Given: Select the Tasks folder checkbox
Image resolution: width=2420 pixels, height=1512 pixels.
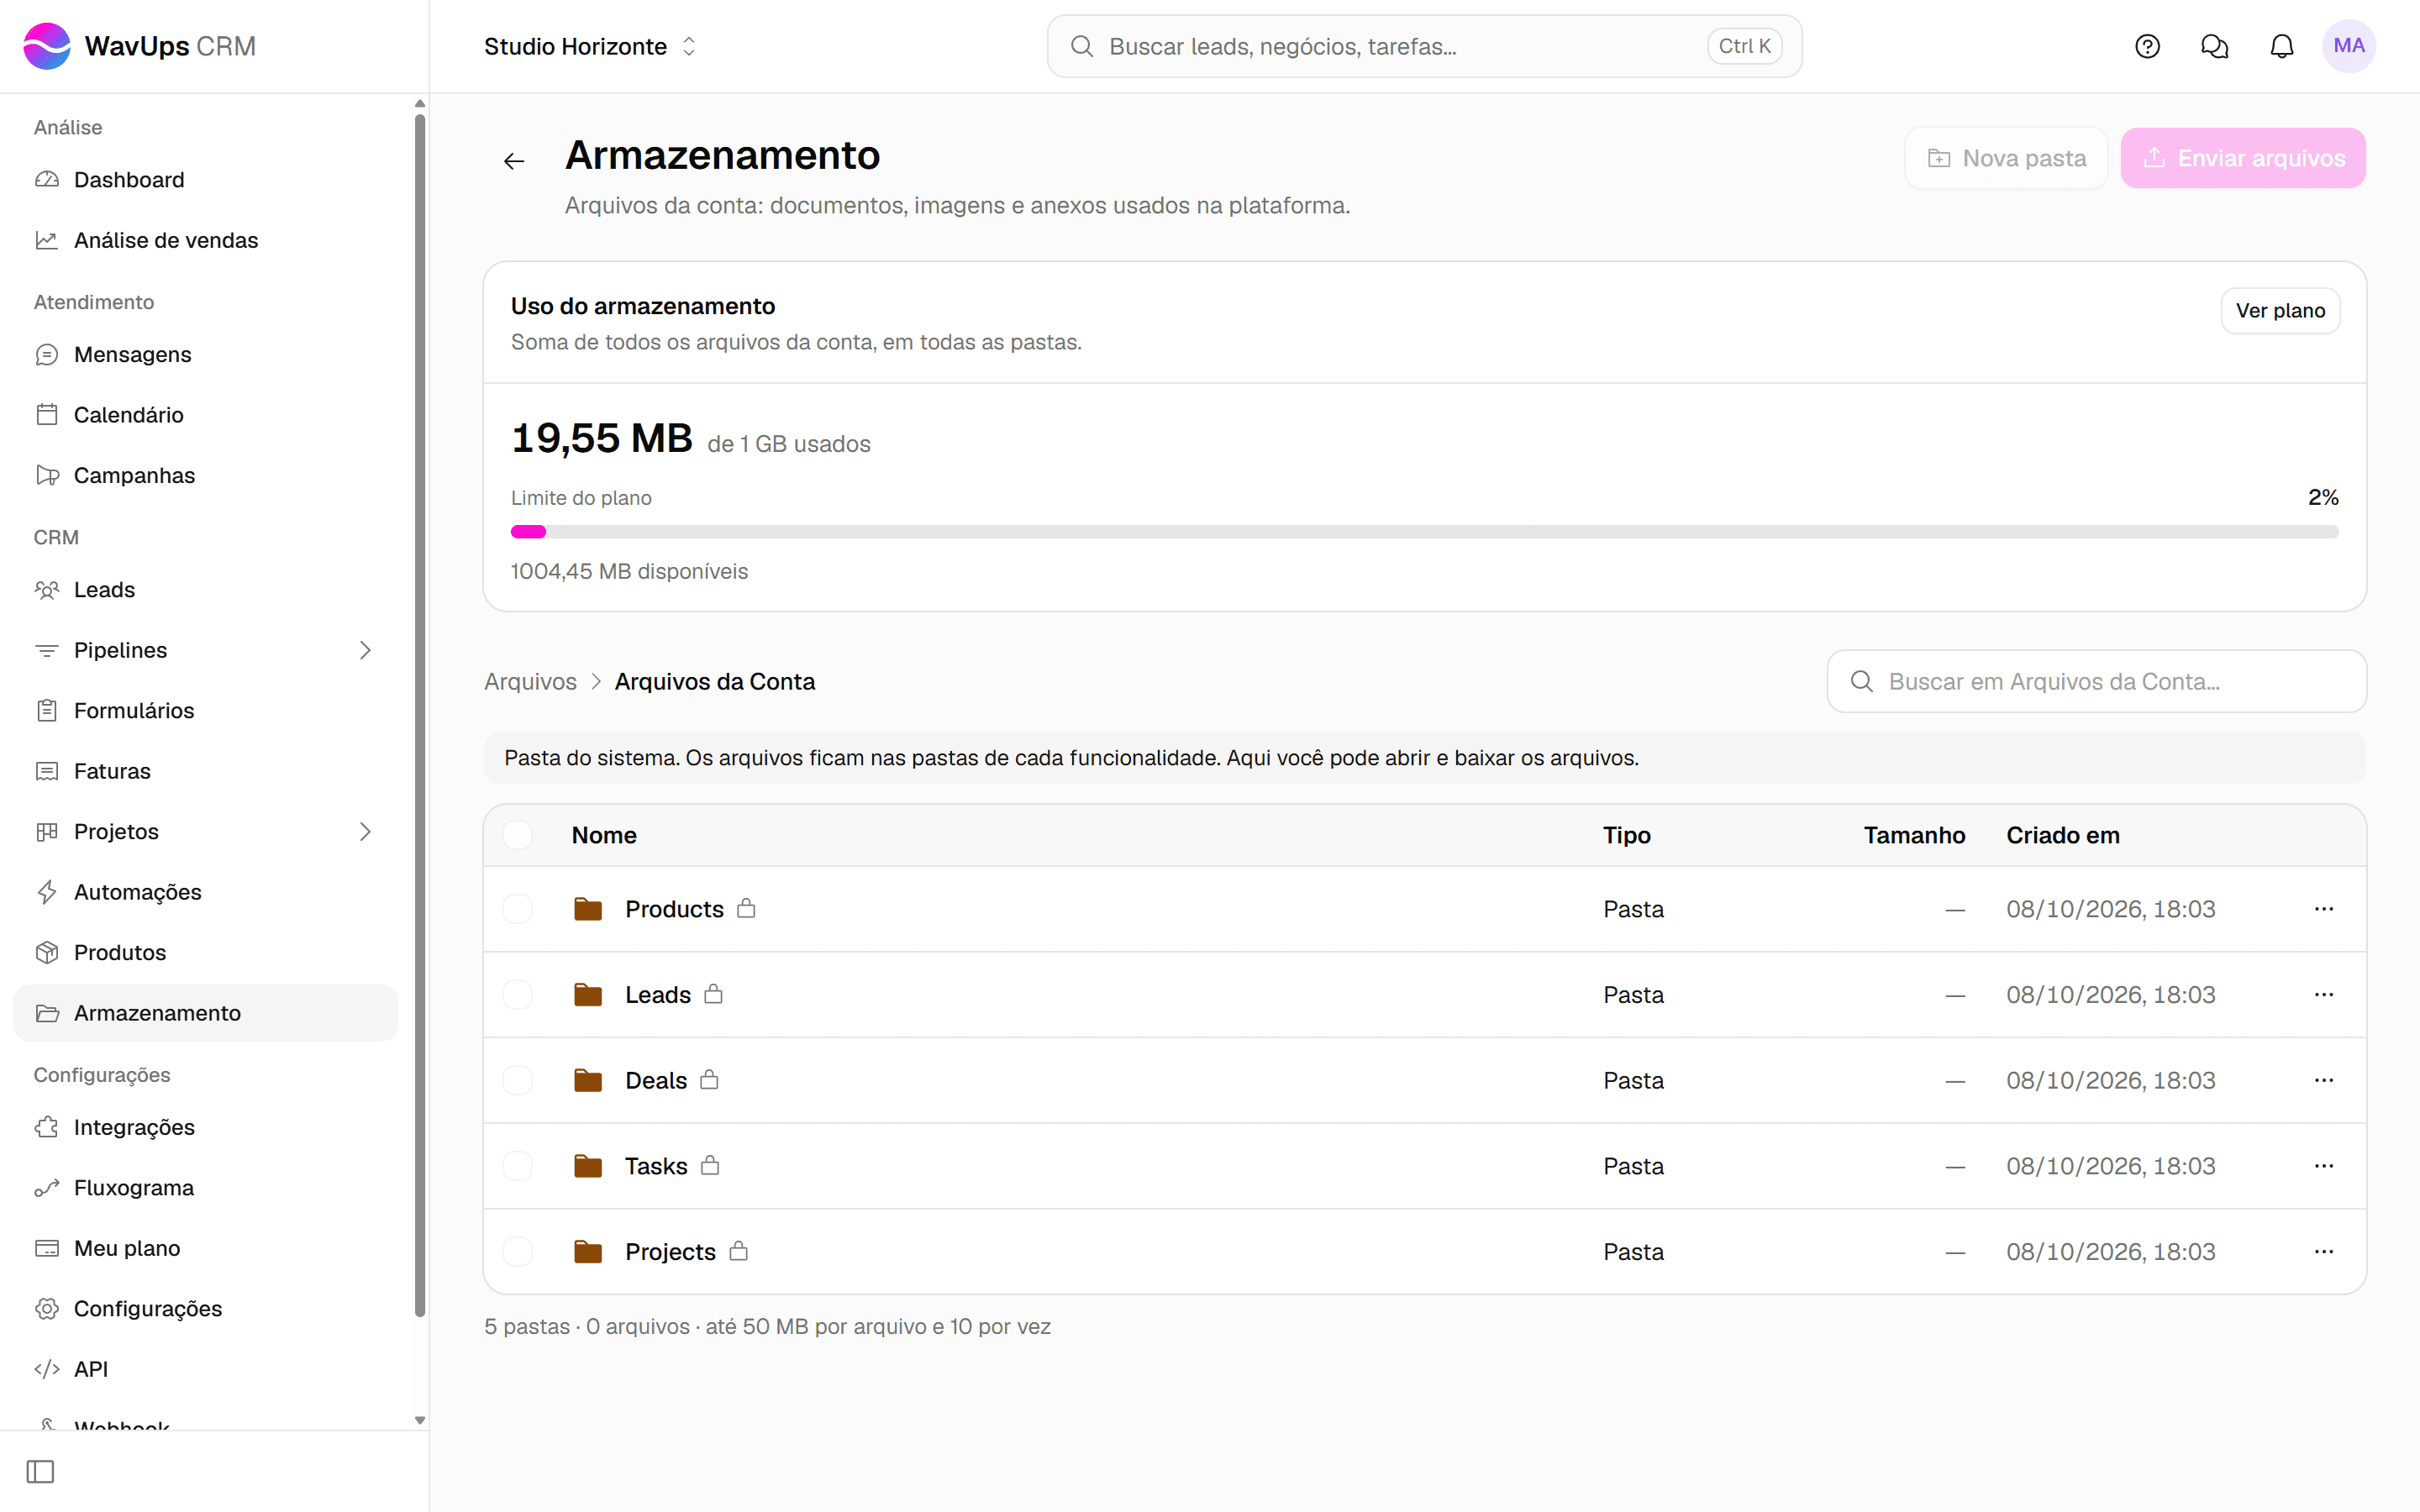Looking at the screenshot, I should point(517,1166).
